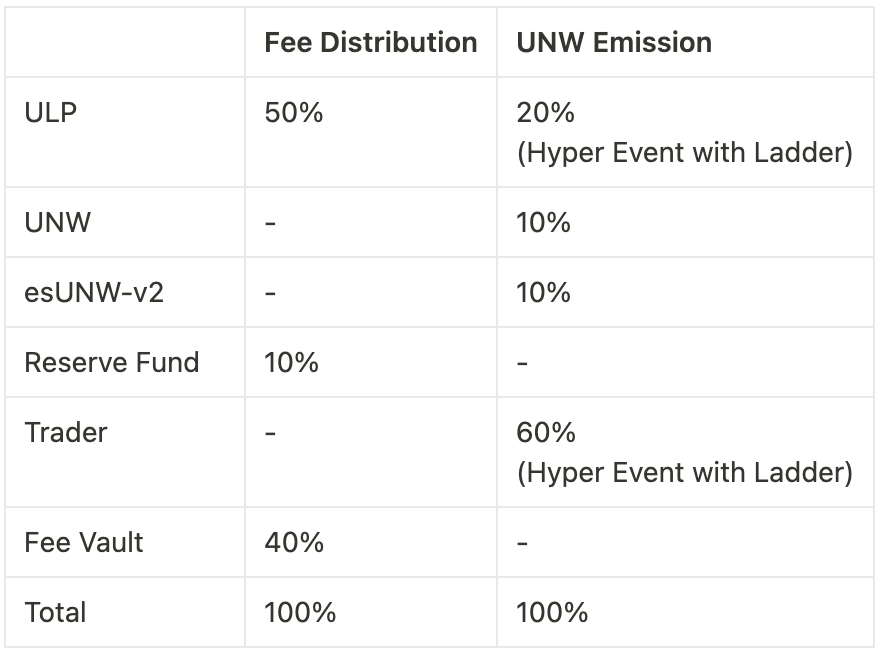Select the 20% emission value for ULP

point(545,113)
